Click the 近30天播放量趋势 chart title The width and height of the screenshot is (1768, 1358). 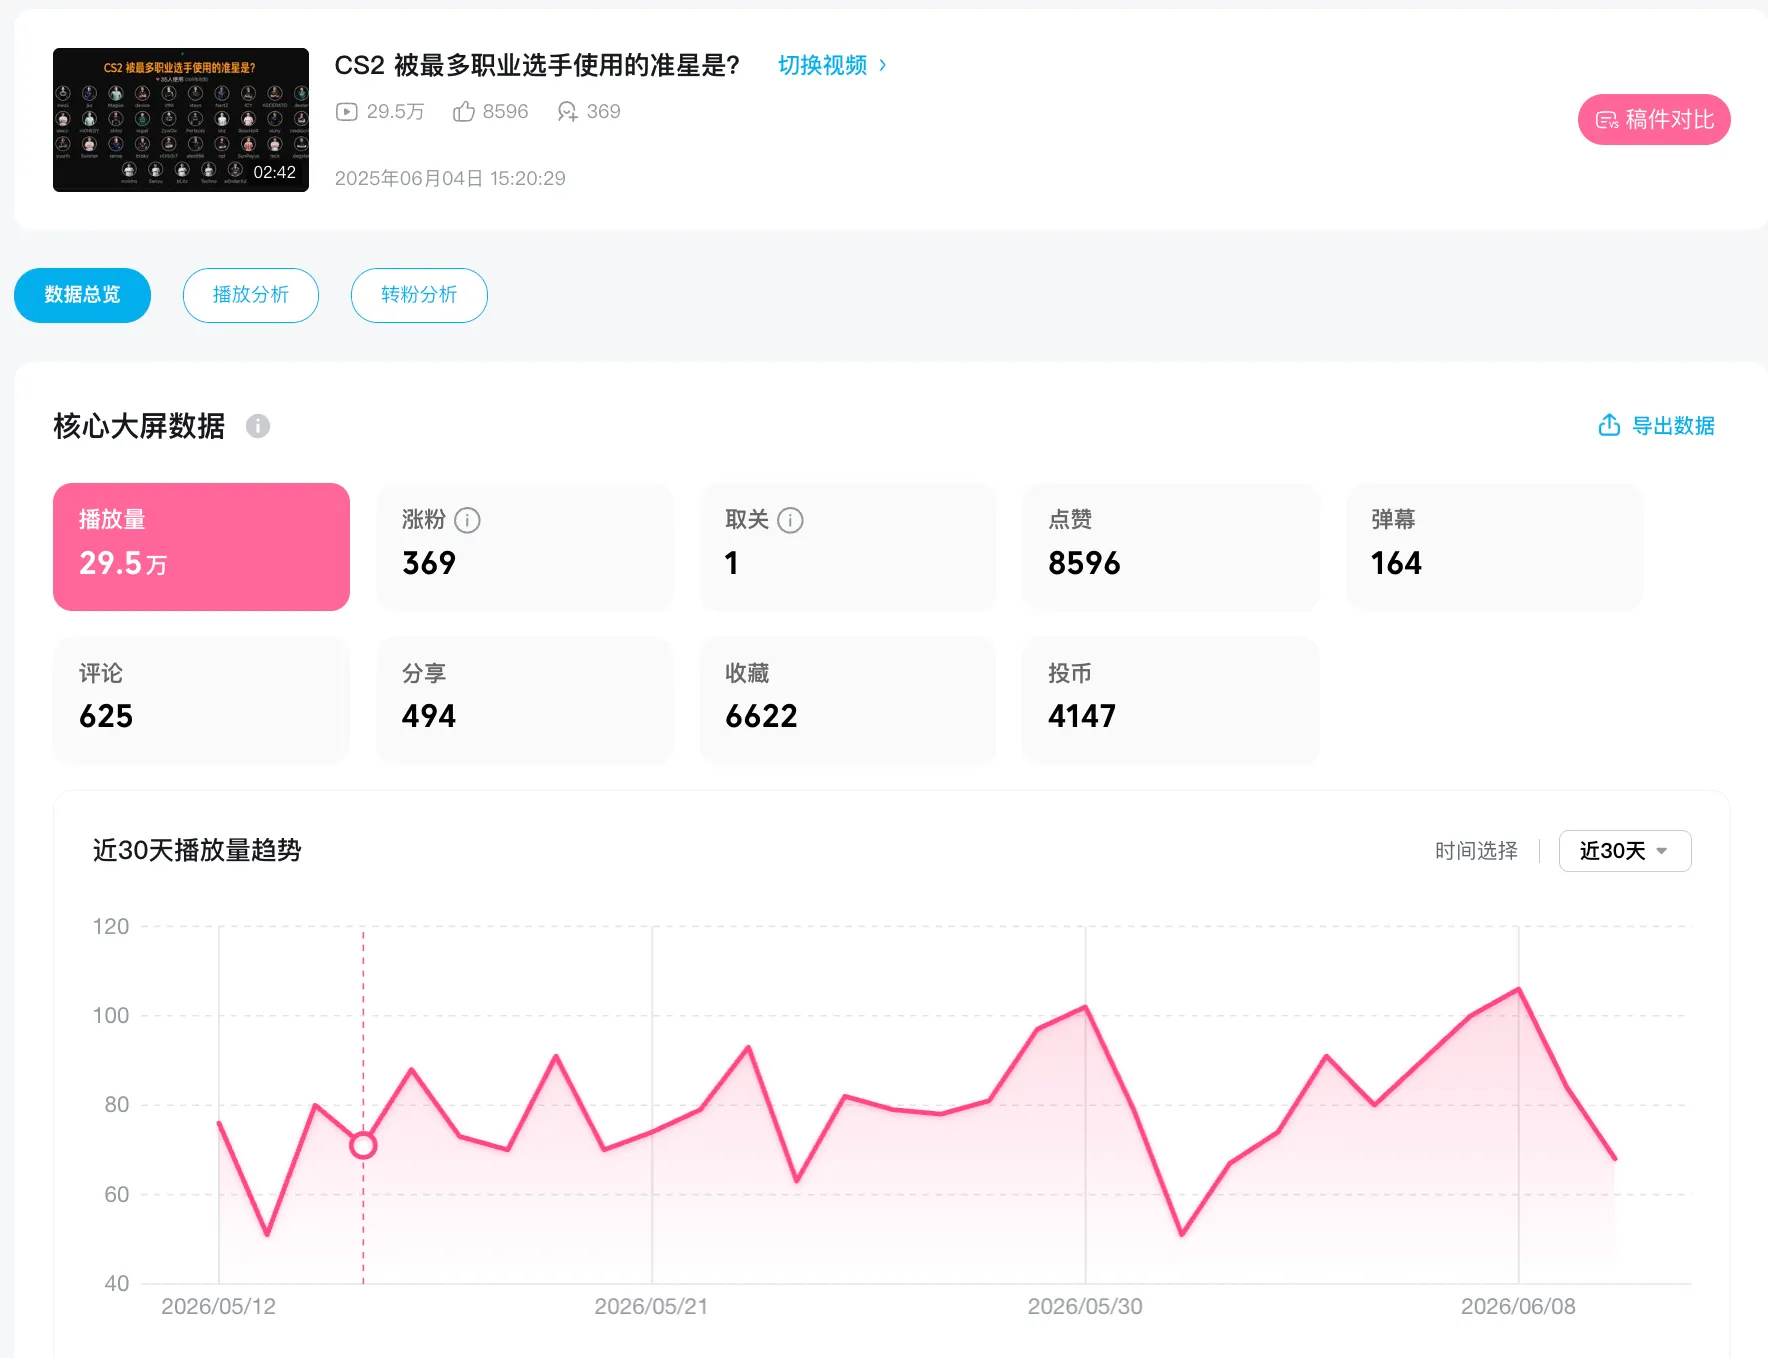(197, 850)
